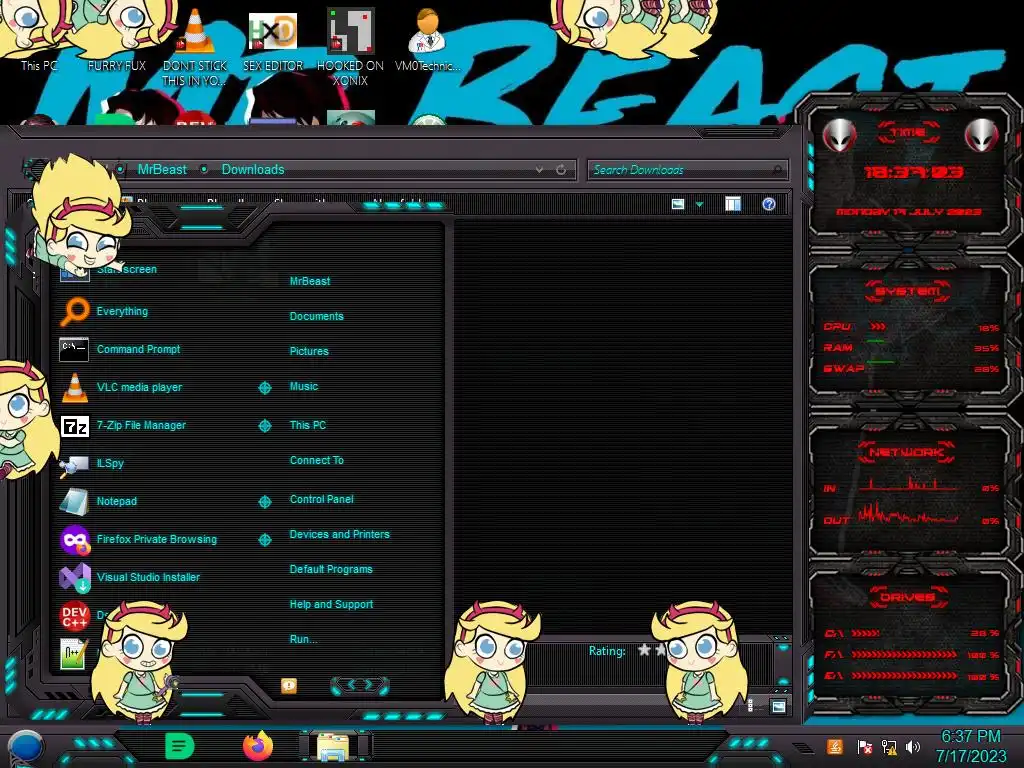Open VLC media player in Start menu
The height and width of the screenshot is (768, 1024).
pyautogui.click(x=122, y=387)
